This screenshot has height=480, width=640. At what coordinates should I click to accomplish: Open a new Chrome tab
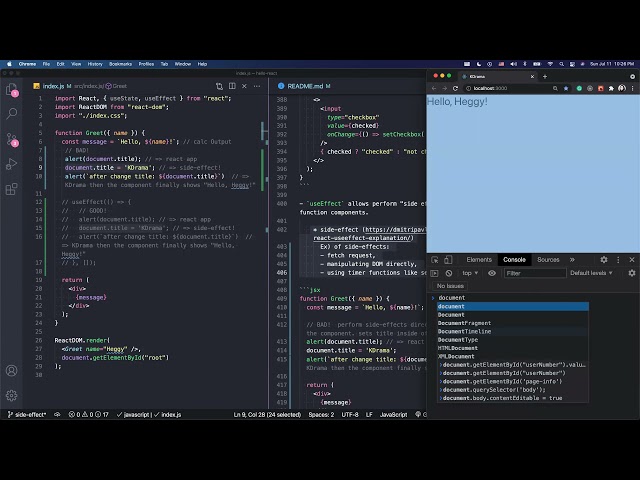coord(544,76)
